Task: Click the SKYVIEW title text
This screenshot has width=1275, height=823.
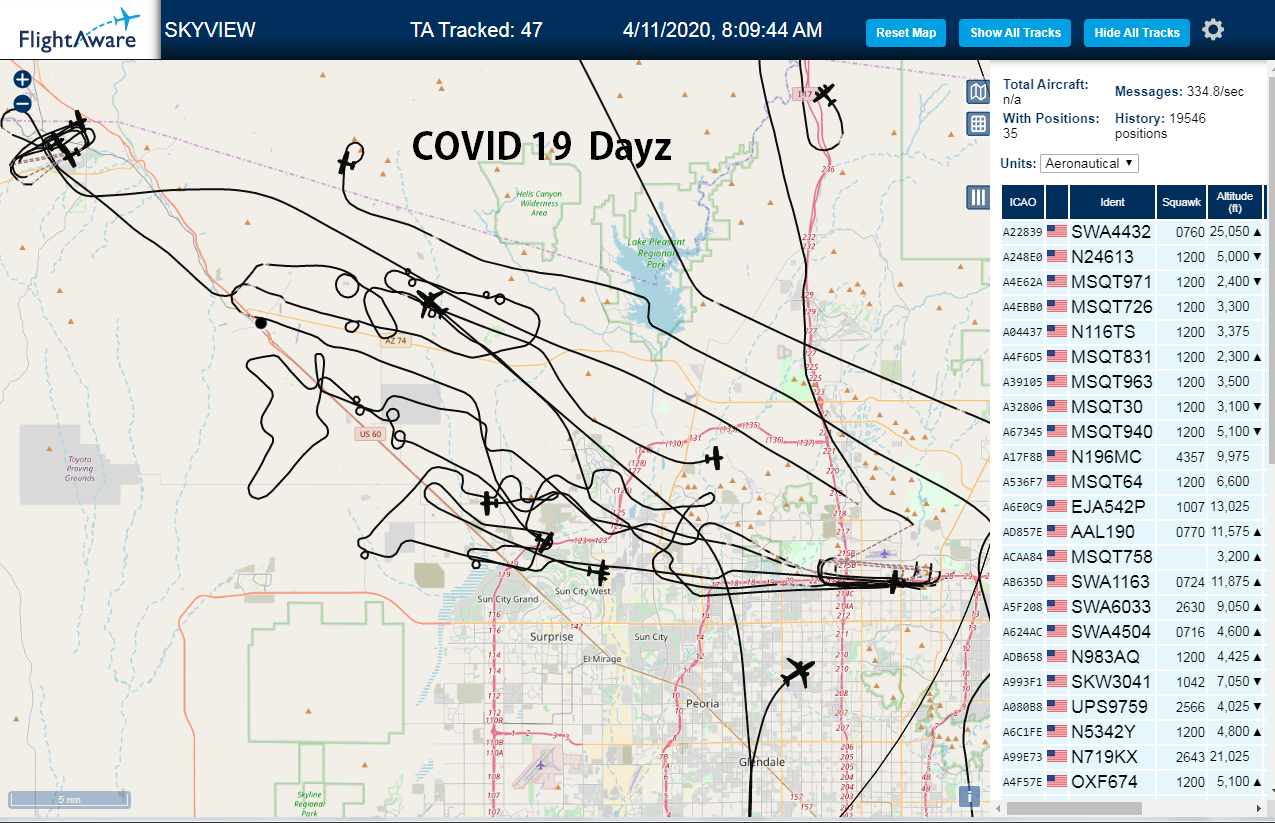Action: coord(210,30)
